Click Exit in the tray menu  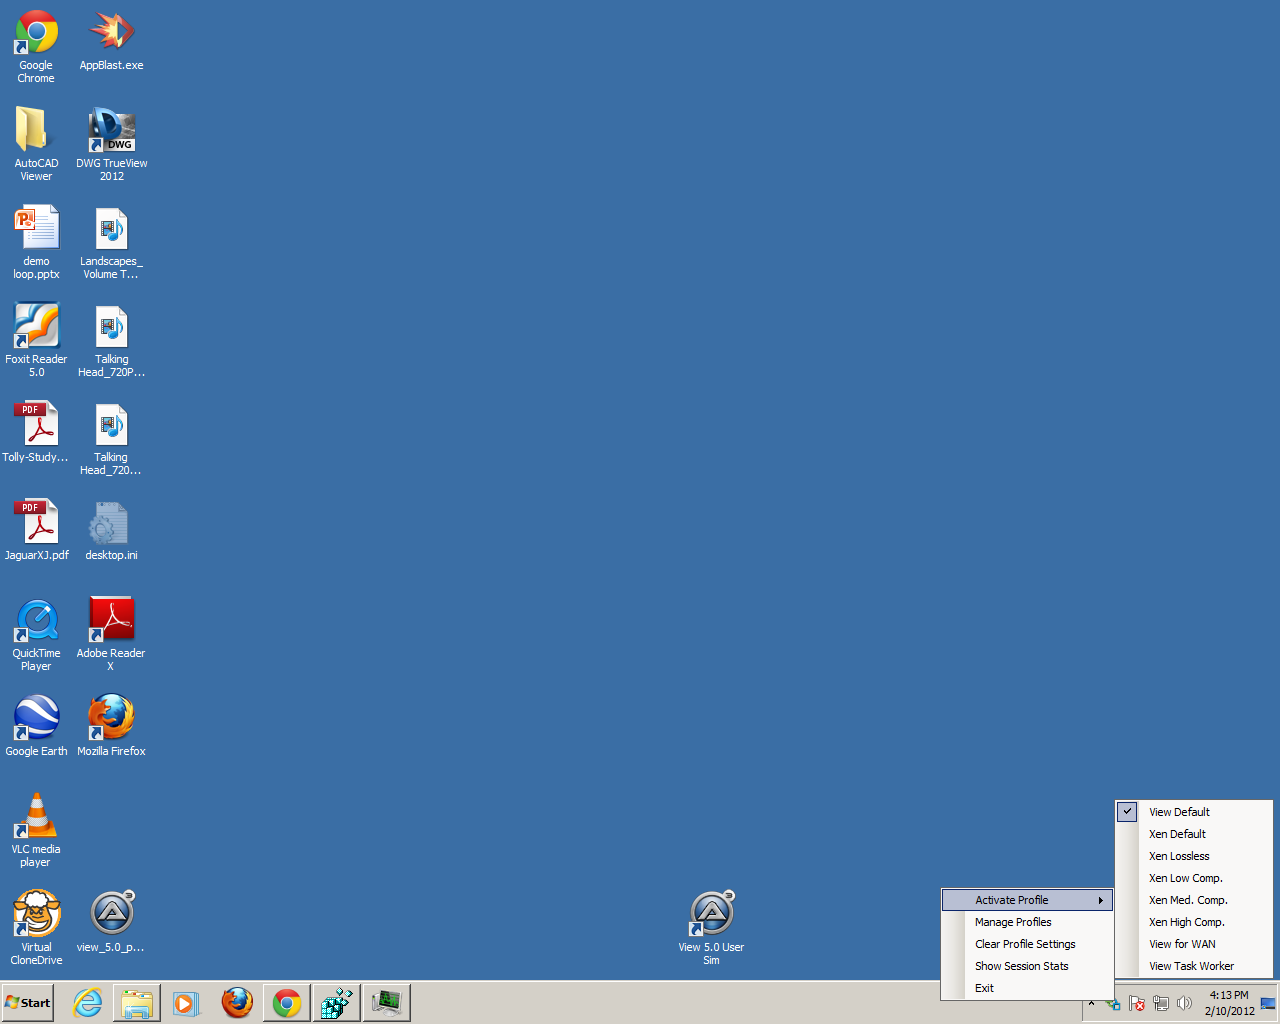click(x=984, y=988)
